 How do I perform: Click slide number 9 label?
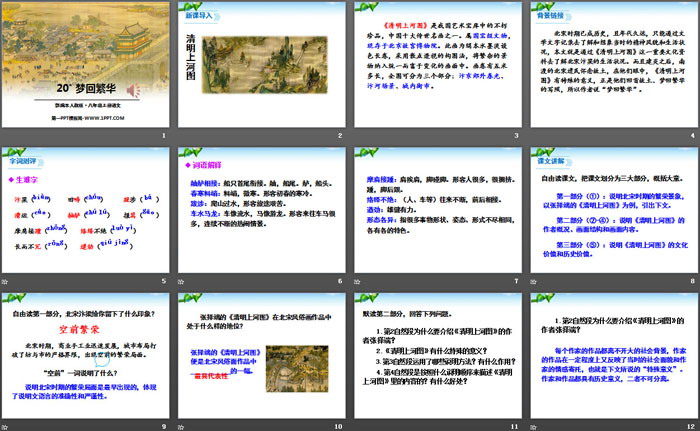pyautogui.click(x=164, y=427)
